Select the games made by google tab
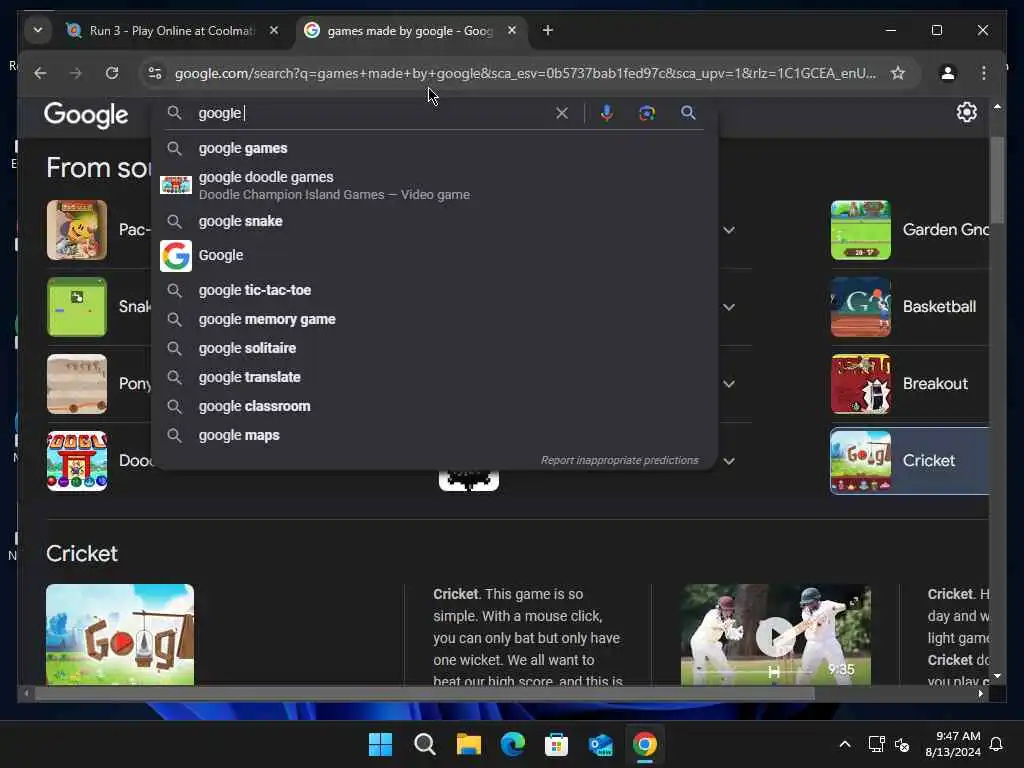Screen dimensions: 1024x768 (x=410, y=31)
